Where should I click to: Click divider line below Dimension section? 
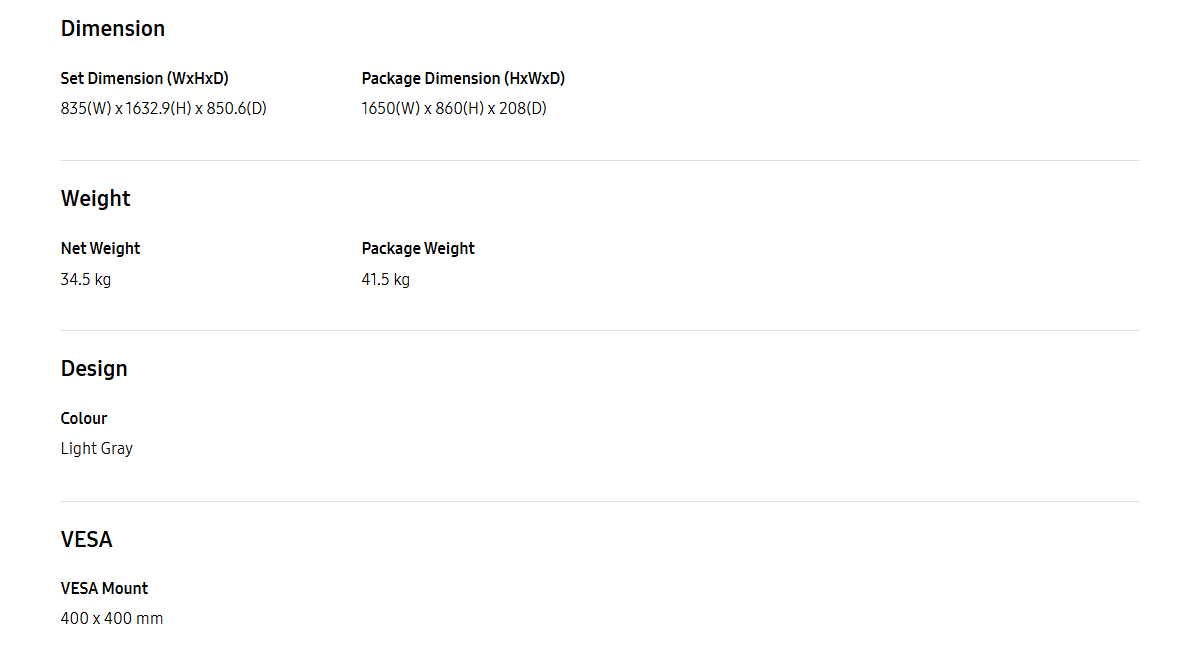coord(599,160)
